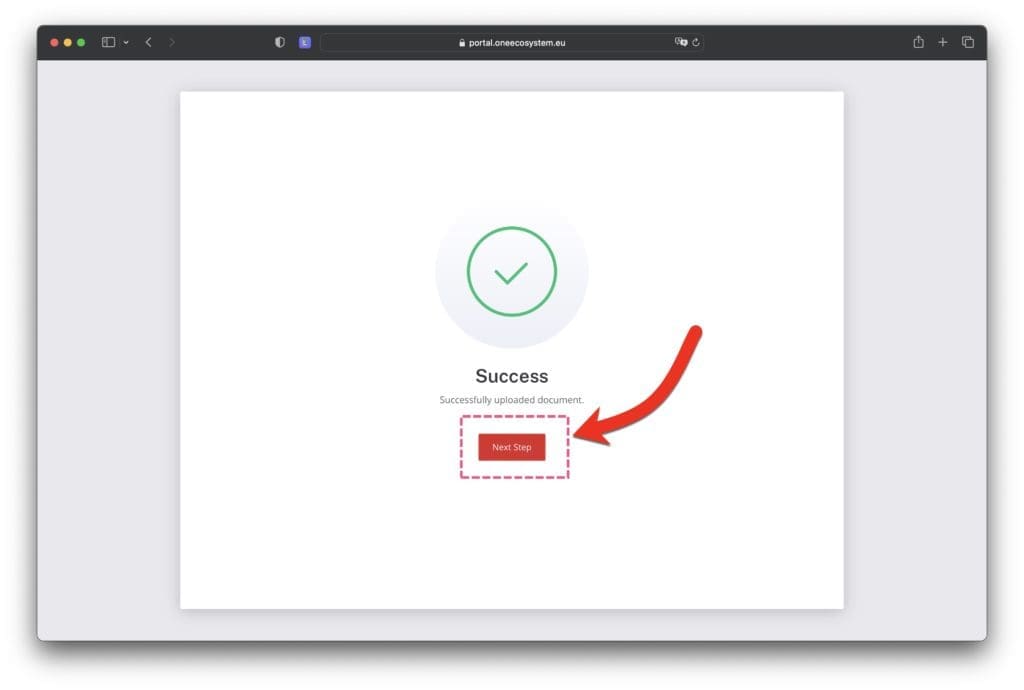Click the 'Successfully uploaded document' message
This screenshot has width=1024, height=690.
click(511, 400)
